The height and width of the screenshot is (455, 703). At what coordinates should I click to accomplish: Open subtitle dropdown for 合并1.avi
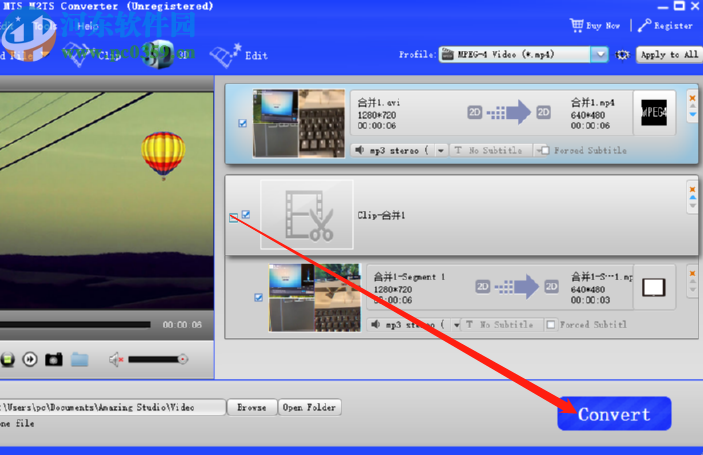(x=538, y=151)
